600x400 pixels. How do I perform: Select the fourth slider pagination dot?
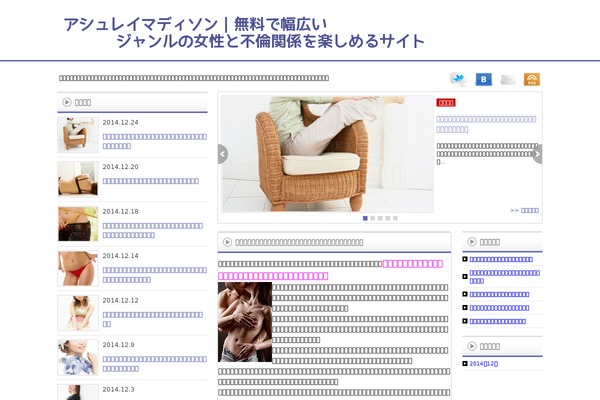[388, 218]
